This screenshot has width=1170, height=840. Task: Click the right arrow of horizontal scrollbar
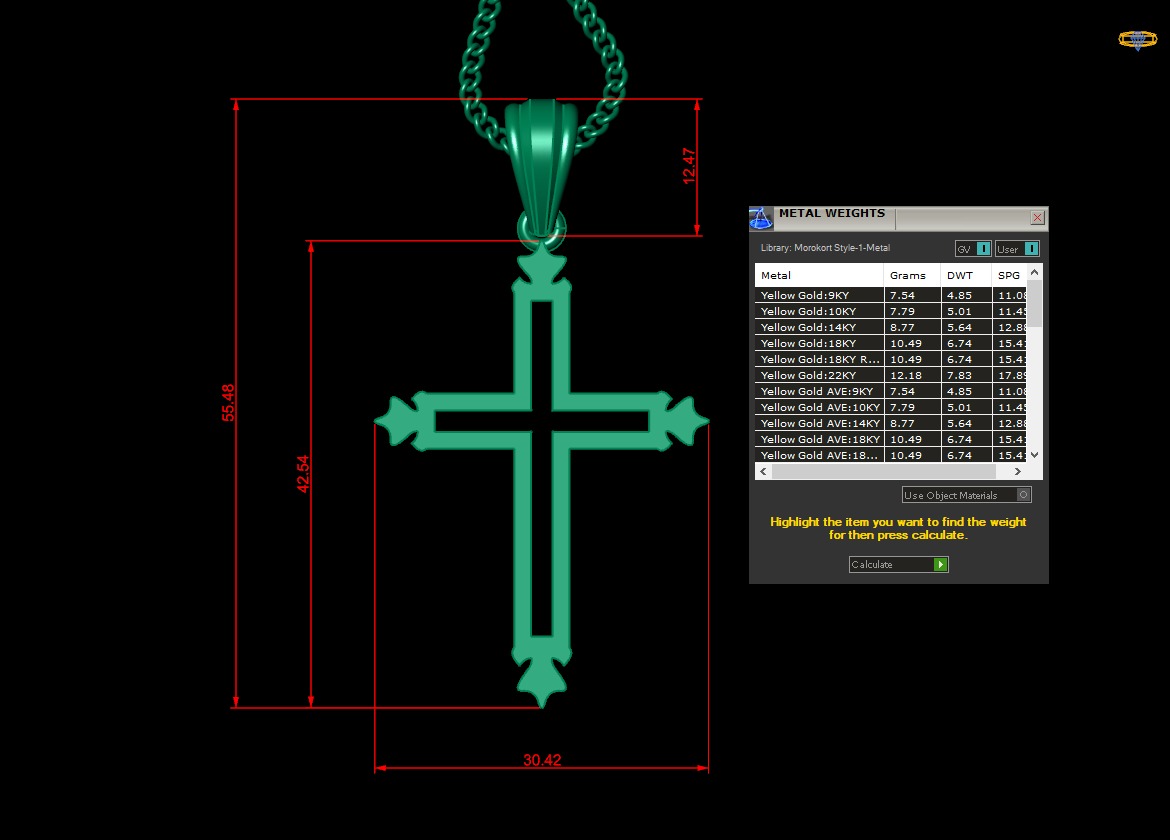click(1018, 471)
